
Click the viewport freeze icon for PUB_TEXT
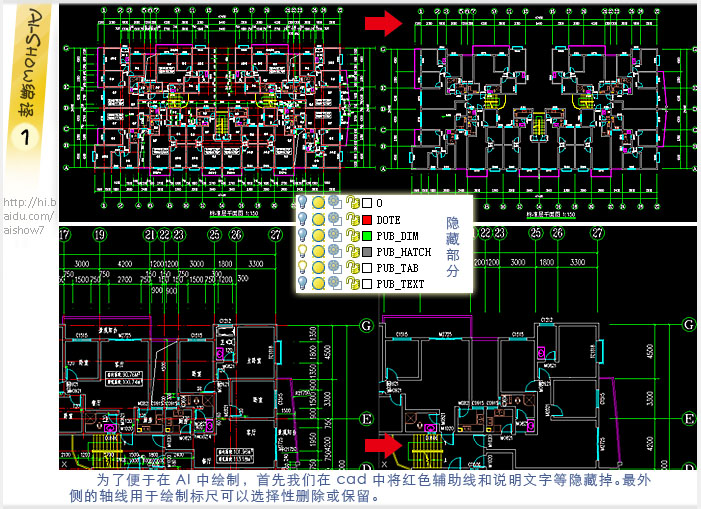click(x=335, y=283)
